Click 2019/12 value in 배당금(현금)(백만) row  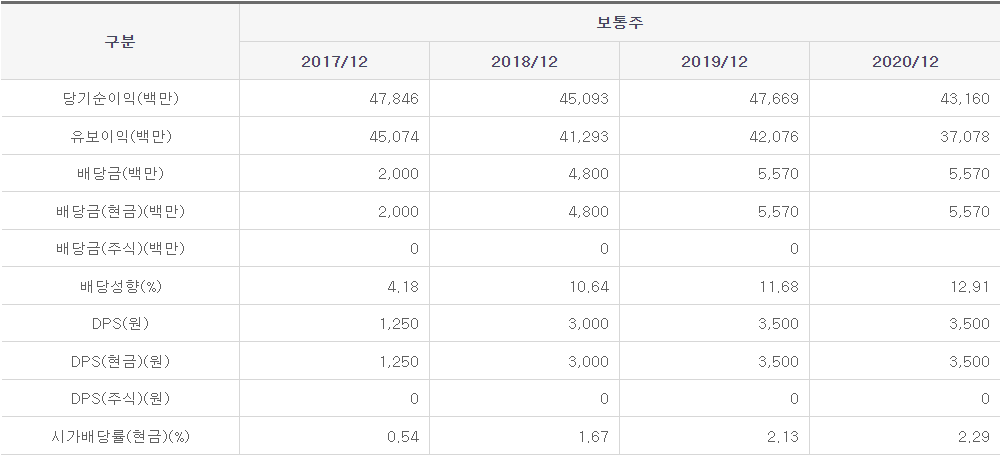[779, 211]
